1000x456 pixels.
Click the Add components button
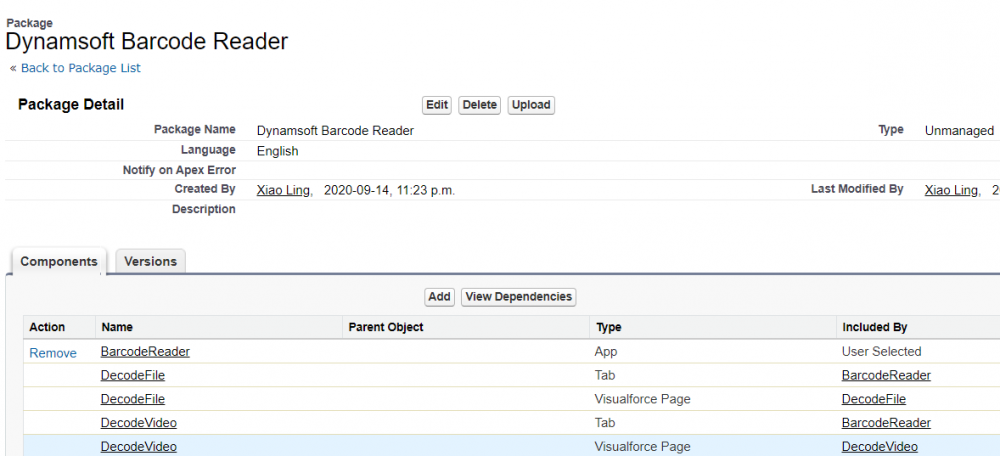(x=439, y=297)
